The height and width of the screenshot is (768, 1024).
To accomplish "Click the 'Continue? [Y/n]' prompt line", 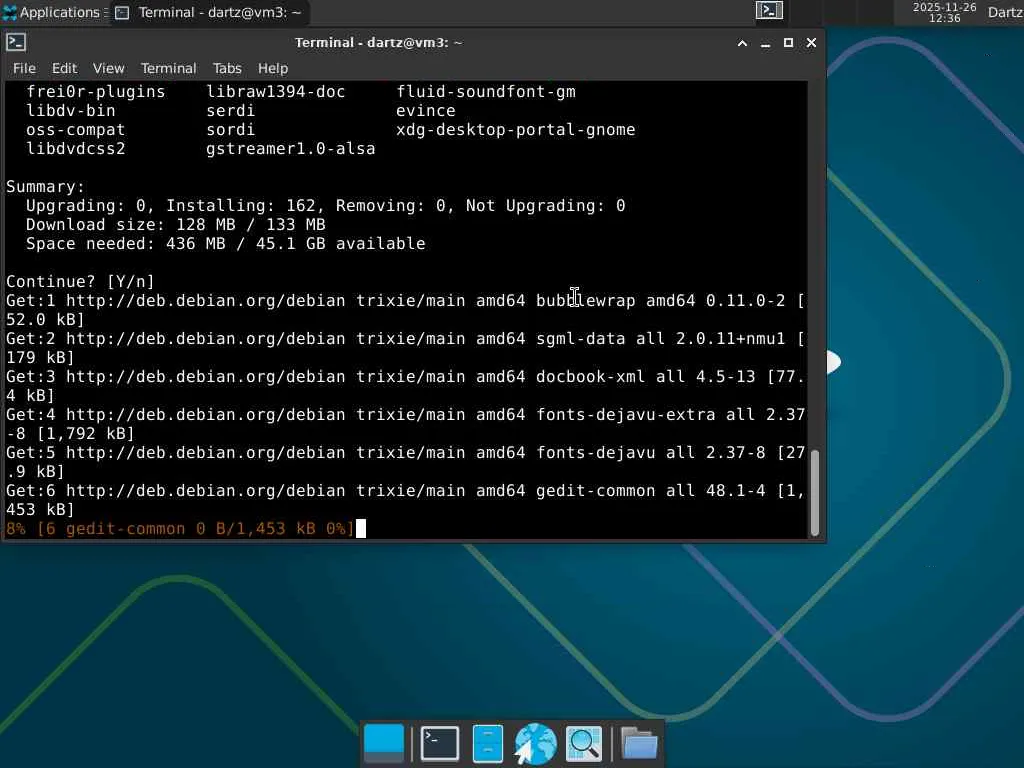I will click(x=80, y=281).
